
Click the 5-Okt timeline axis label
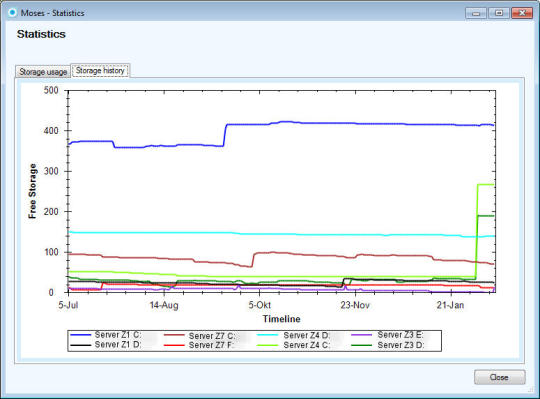tap(260, 305)
